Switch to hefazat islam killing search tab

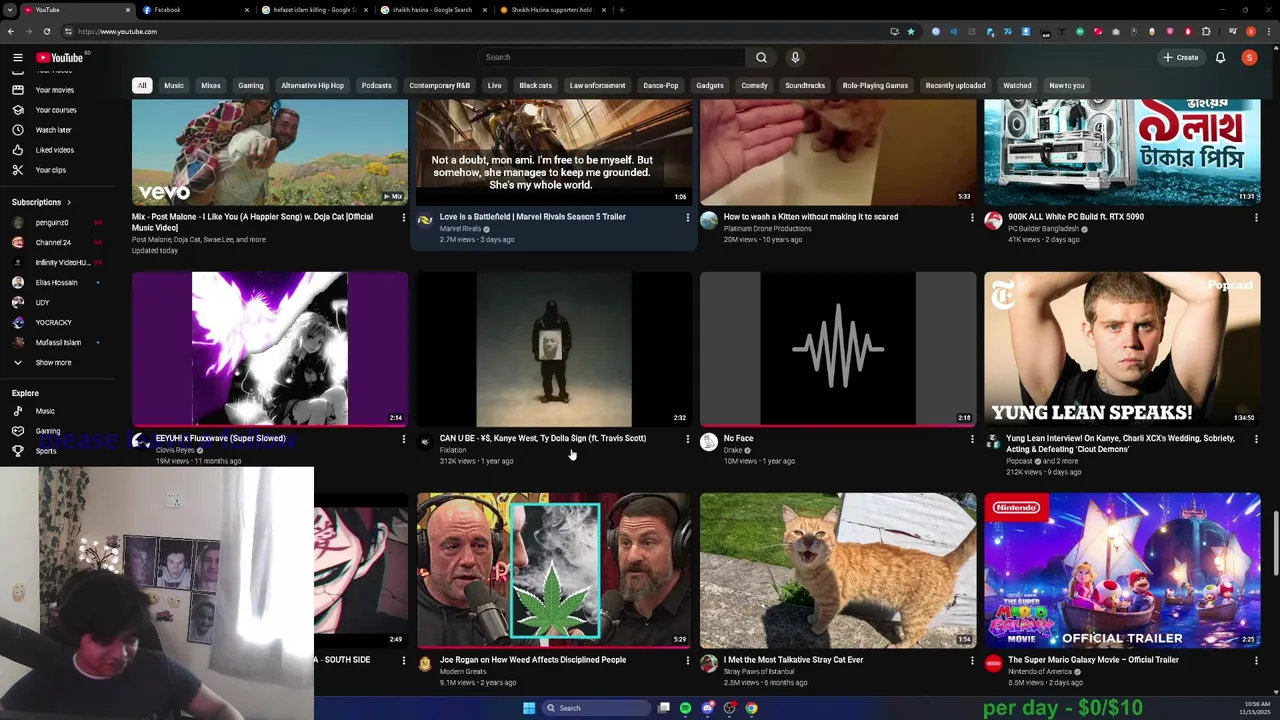(x=315, y=10)
